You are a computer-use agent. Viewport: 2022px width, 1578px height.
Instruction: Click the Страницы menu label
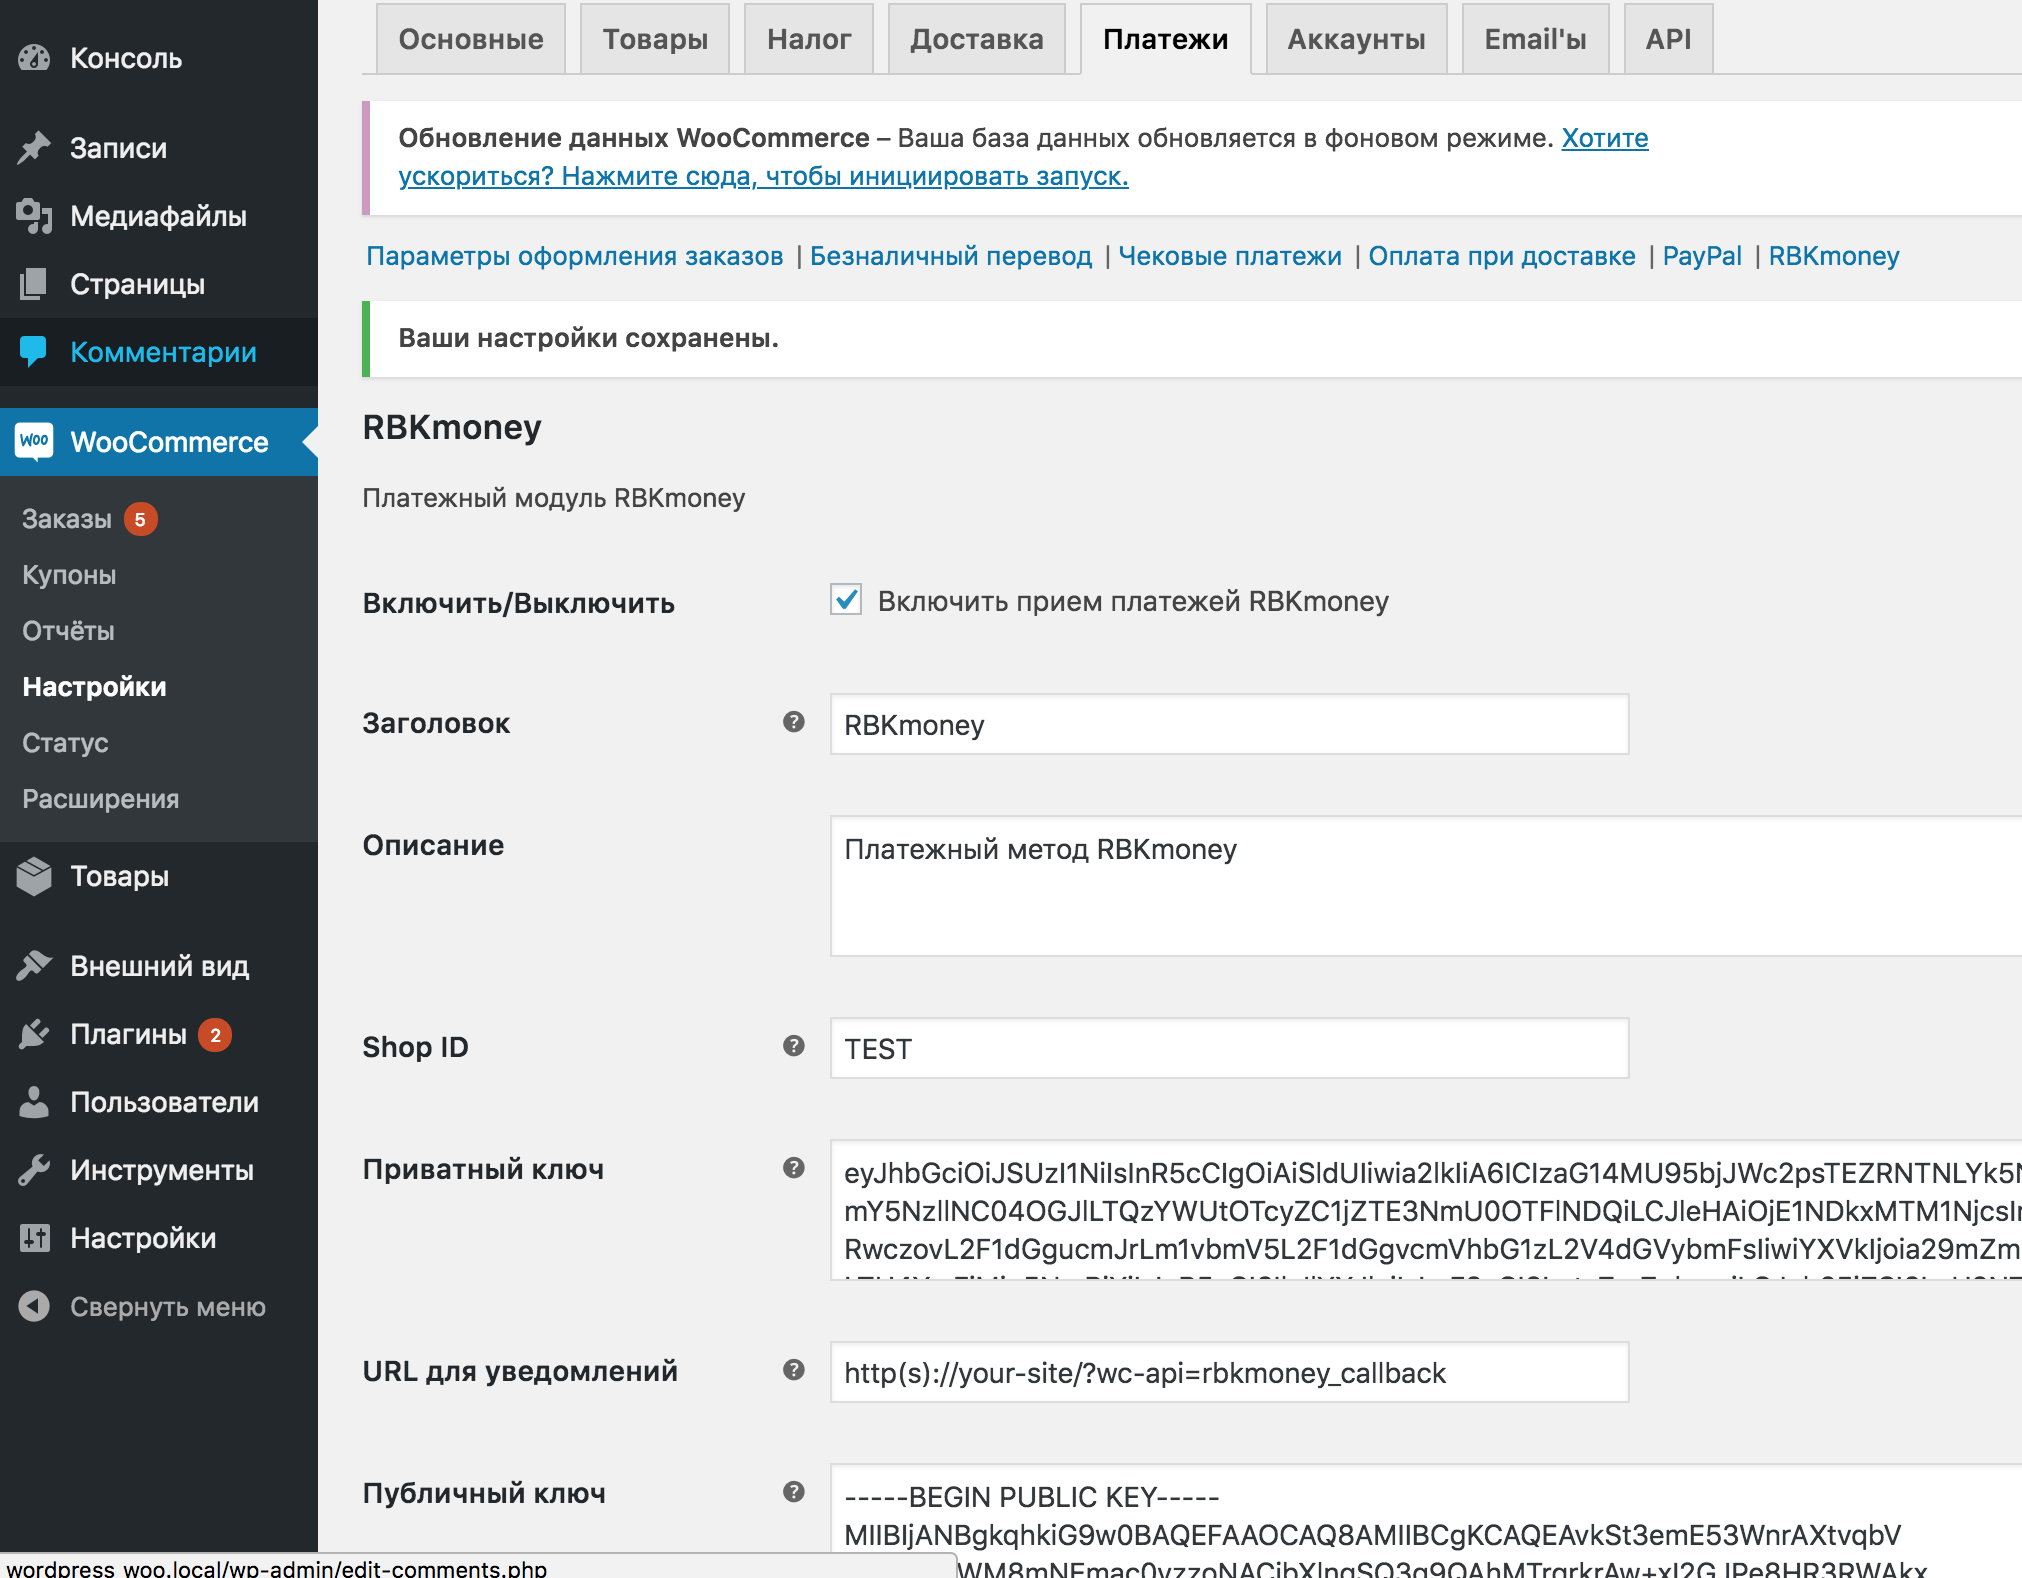(137, 285)
